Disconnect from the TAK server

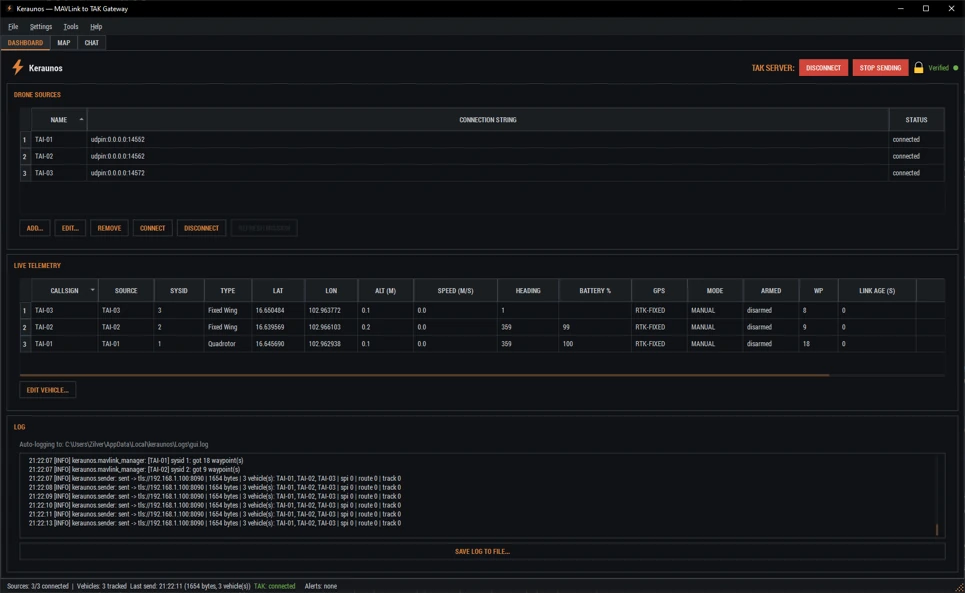coord(823,68)
